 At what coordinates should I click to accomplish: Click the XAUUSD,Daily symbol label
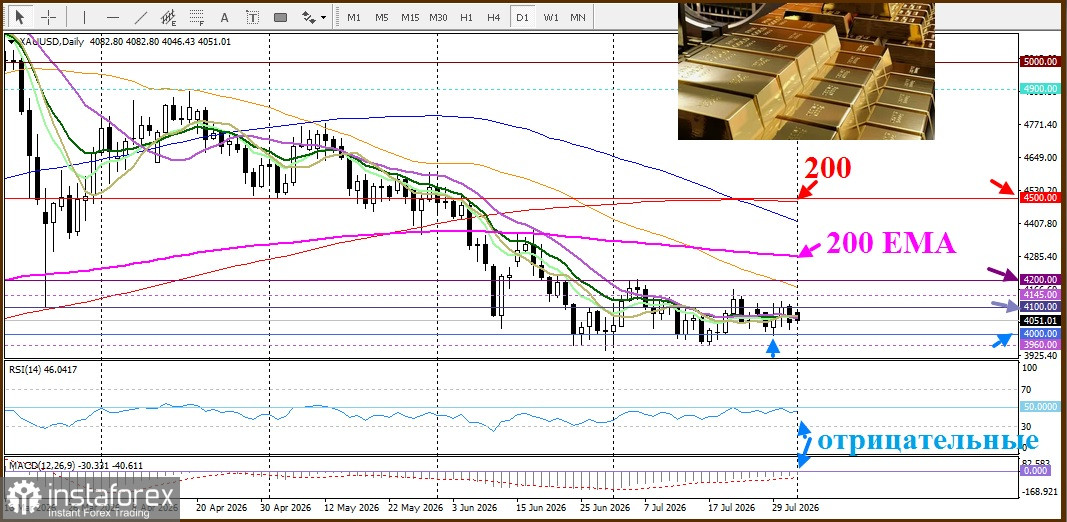pyautogui.click(x=50, y=42)
